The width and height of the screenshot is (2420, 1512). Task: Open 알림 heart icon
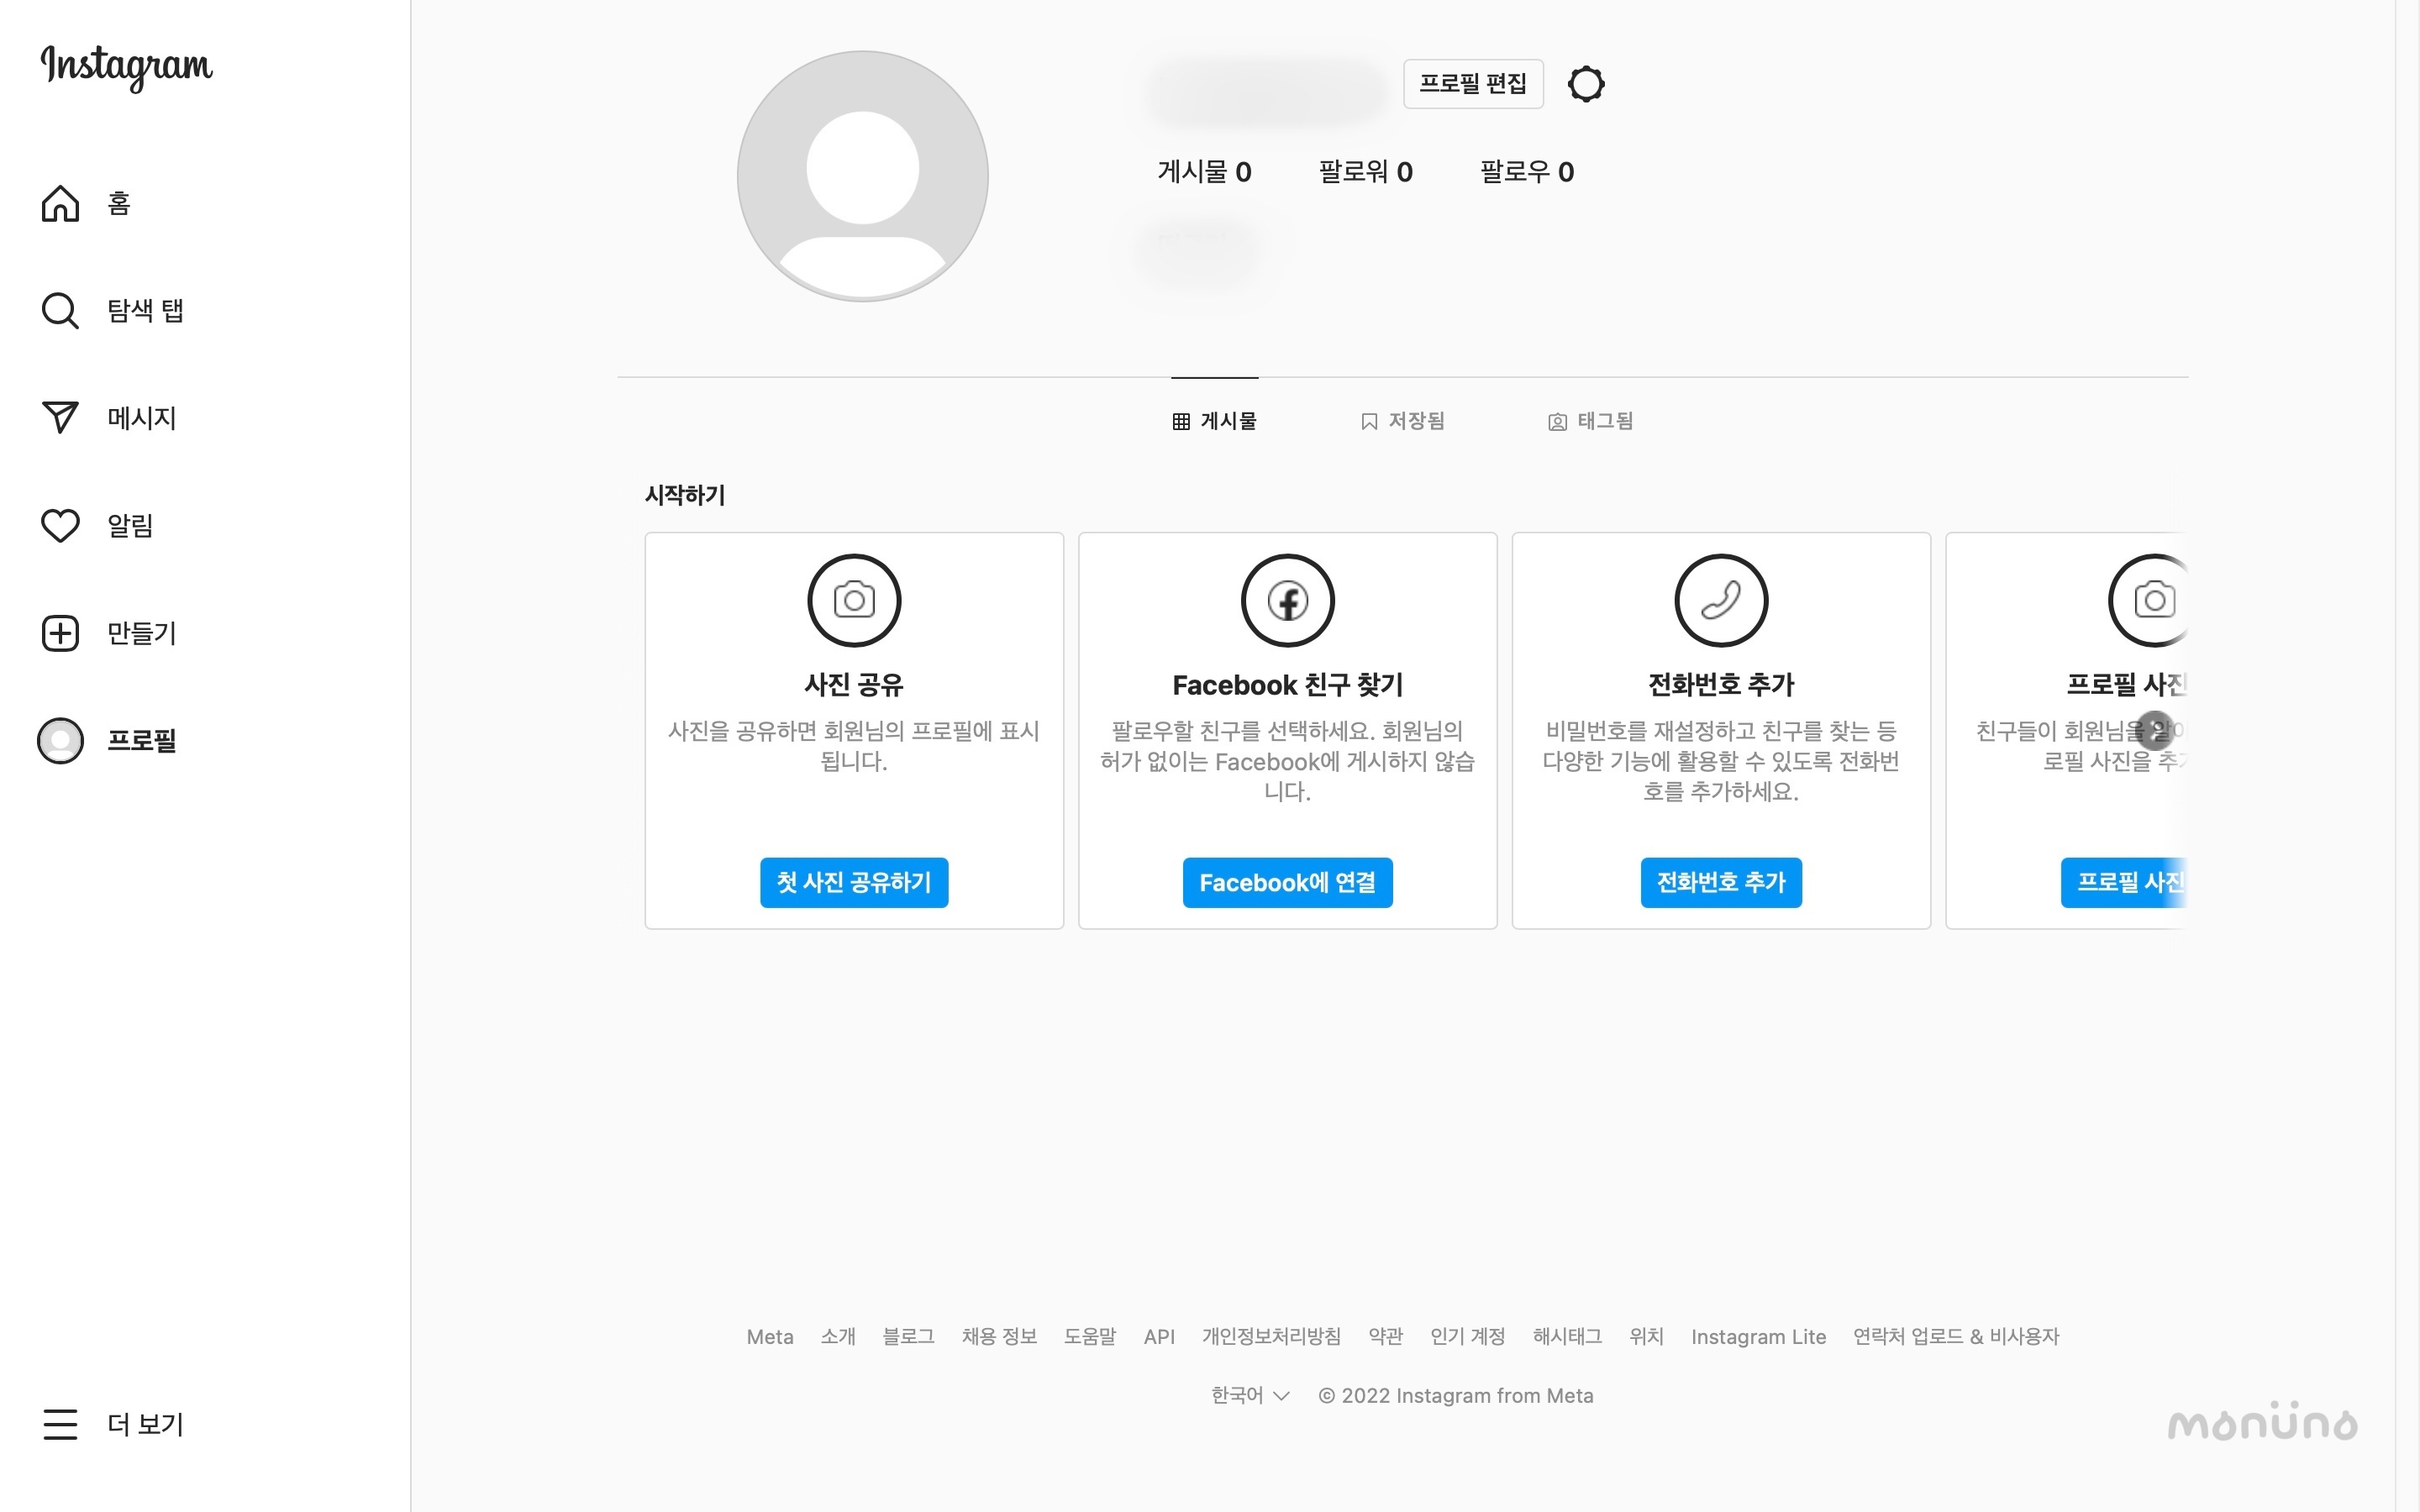click(60, 525)
